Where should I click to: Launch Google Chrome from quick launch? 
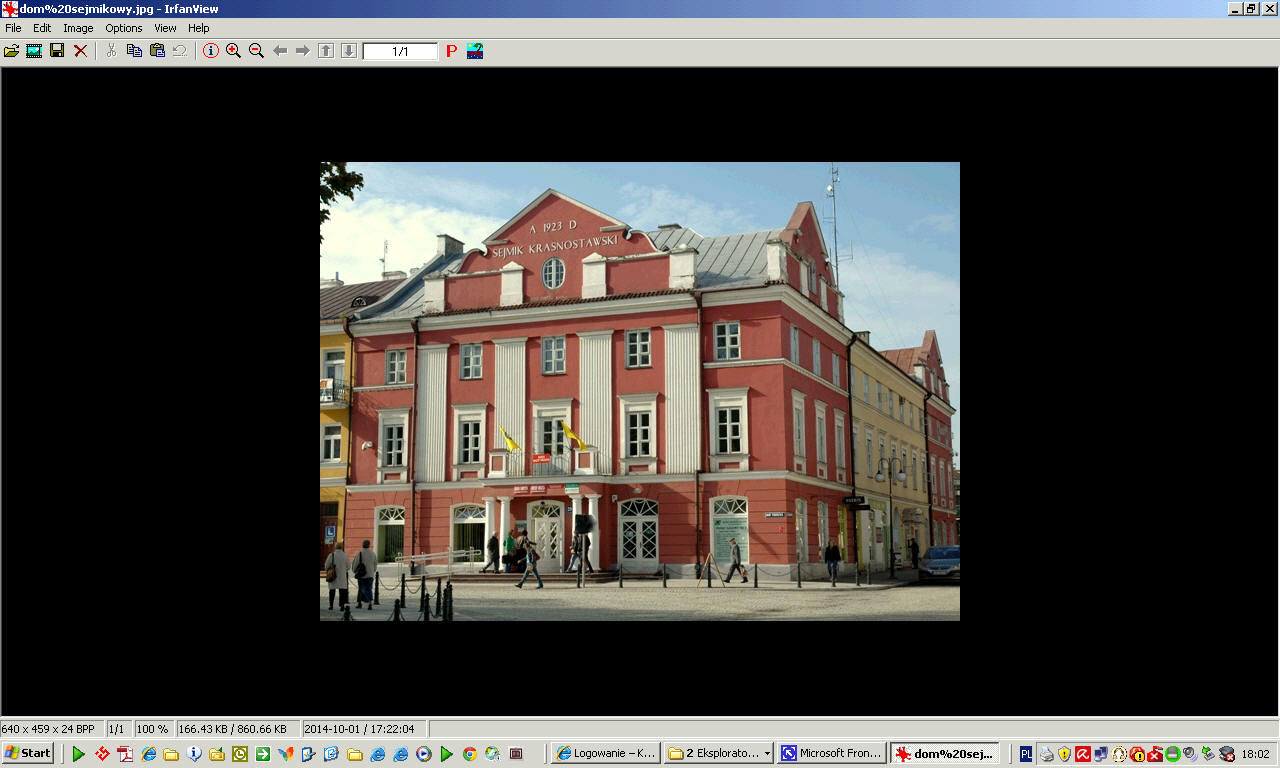[470, 754]
